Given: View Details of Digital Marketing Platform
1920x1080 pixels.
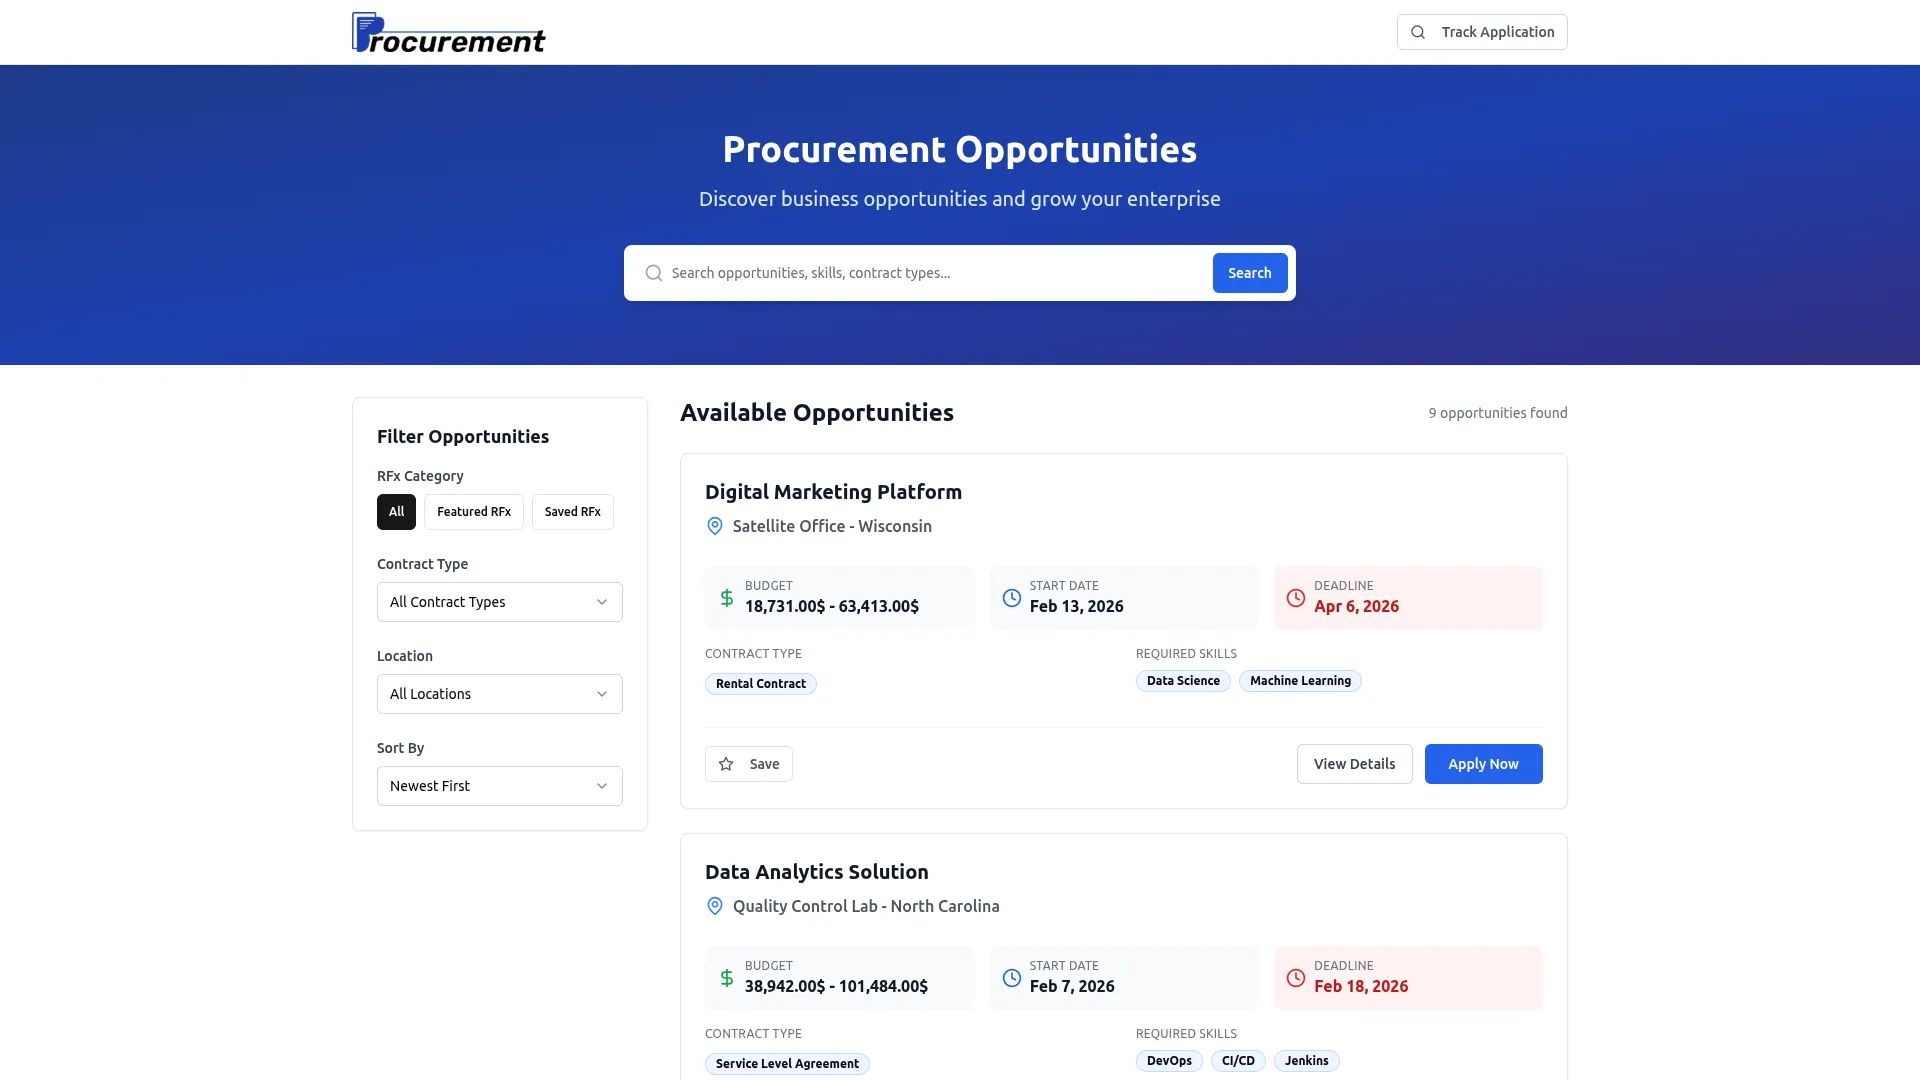Looking at the screenshot, I should pyautogui.click(x=1354, y=763).
